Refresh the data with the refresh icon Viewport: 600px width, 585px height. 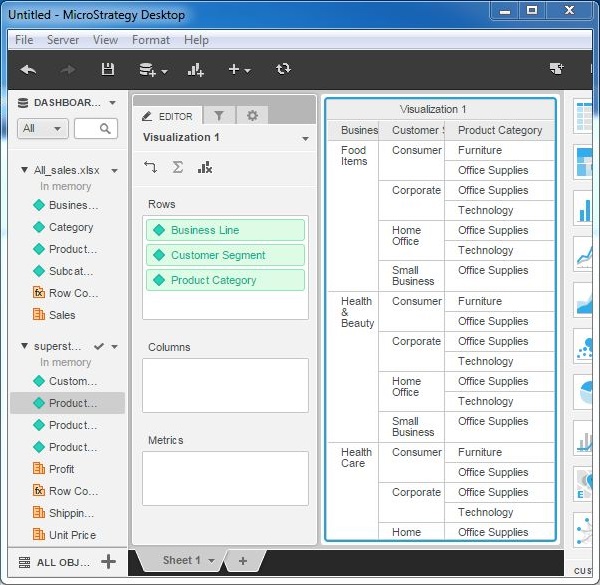pyautogui.click(x=283, y=69)
